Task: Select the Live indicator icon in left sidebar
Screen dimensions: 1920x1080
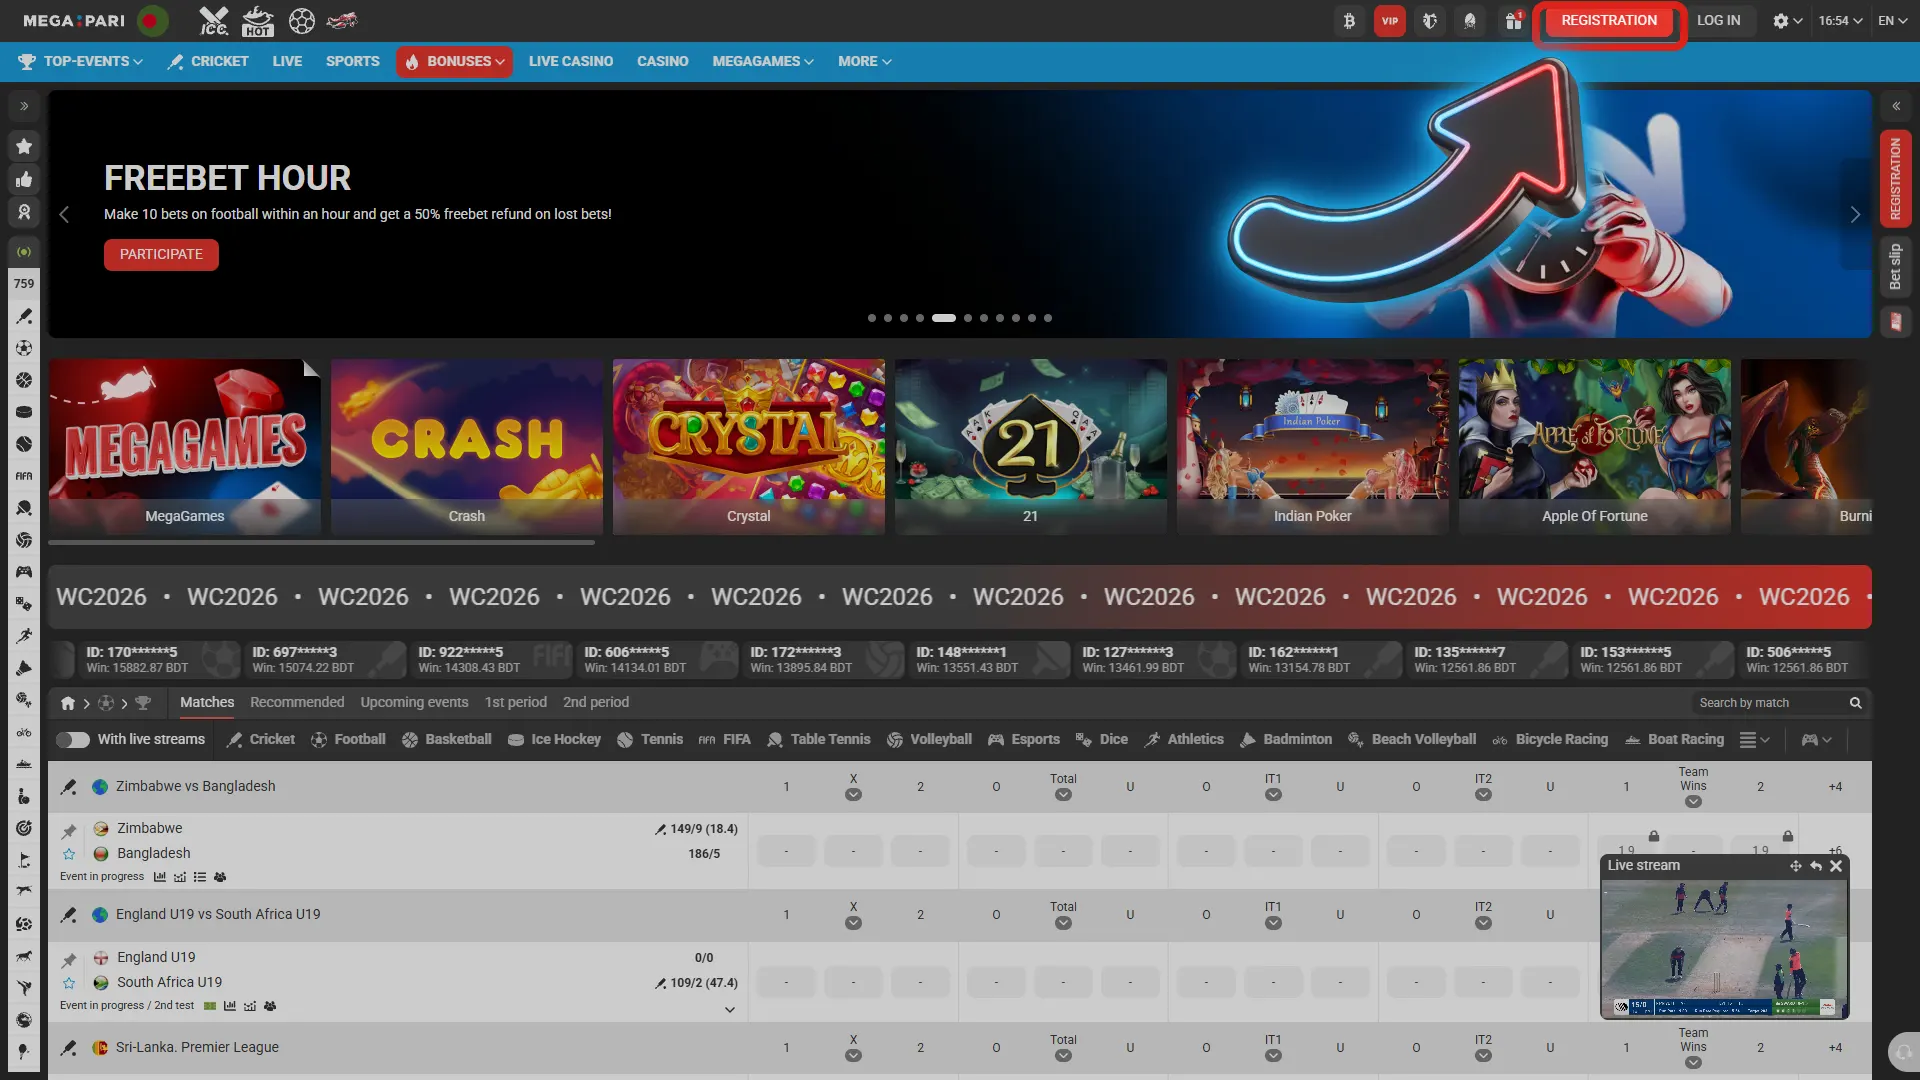Action: coord(24,252)
